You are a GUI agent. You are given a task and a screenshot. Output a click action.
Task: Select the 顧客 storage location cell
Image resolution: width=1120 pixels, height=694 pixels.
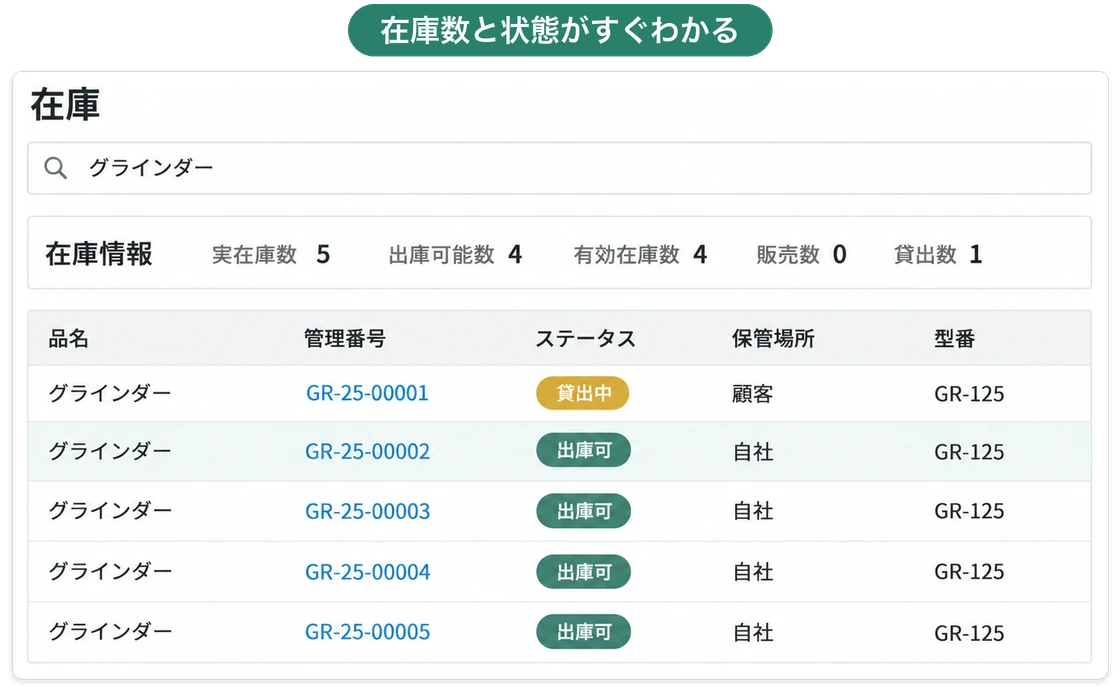[x=753, y=393]
